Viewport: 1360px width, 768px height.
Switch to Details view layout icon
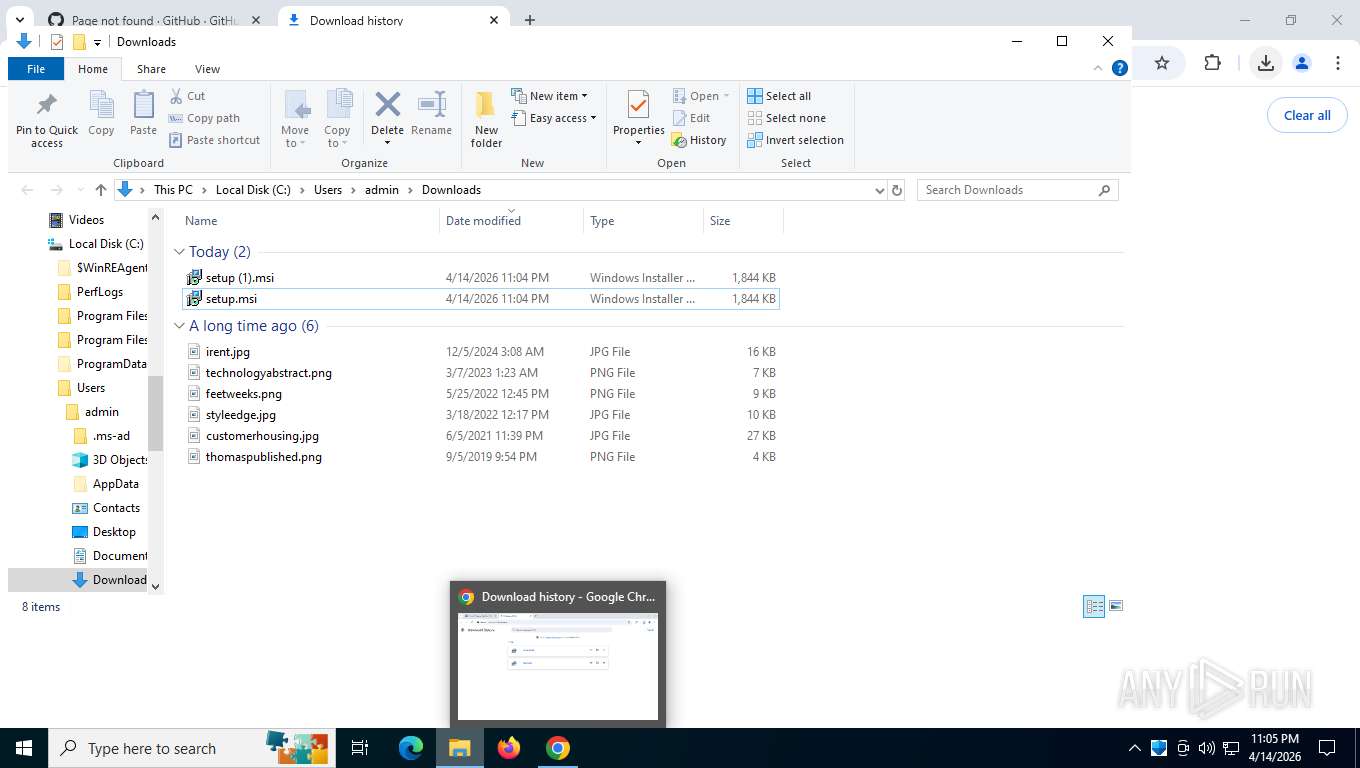point(1094,606)
